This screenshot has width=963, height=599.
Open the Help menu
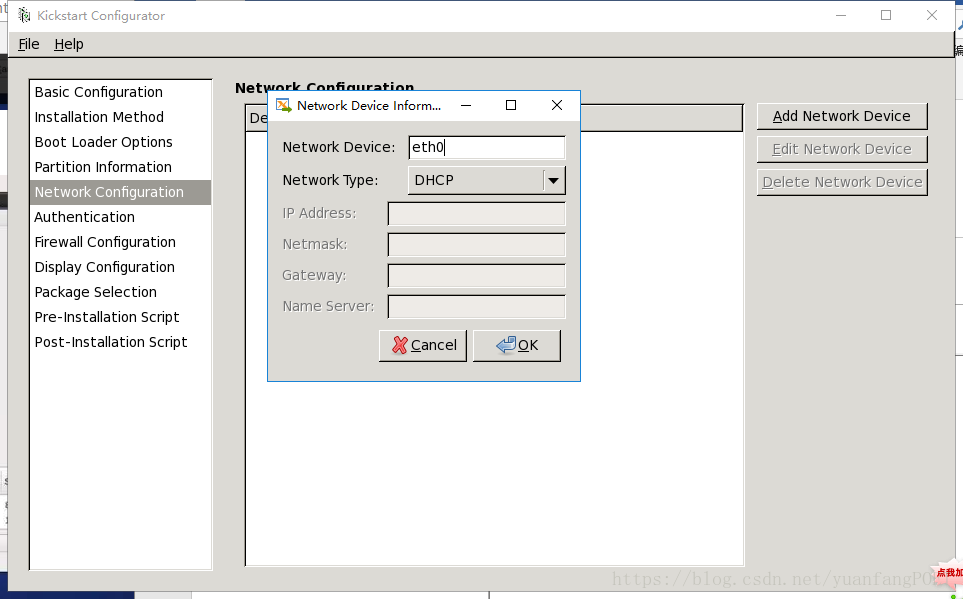pos(69,44)
